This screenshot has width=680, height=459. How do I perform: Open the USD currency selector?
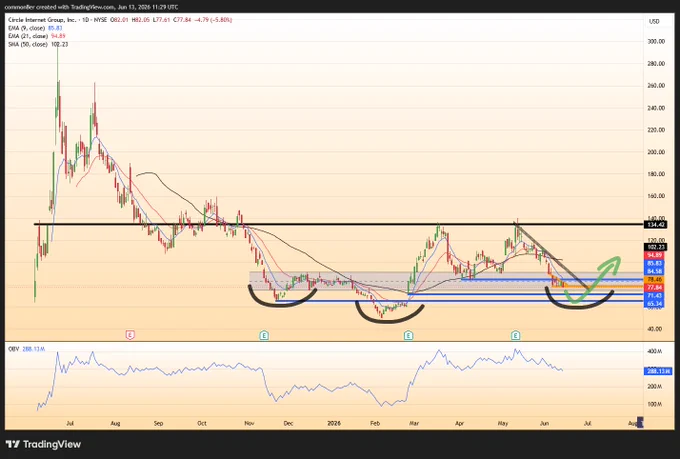click(x=654, y=21)
